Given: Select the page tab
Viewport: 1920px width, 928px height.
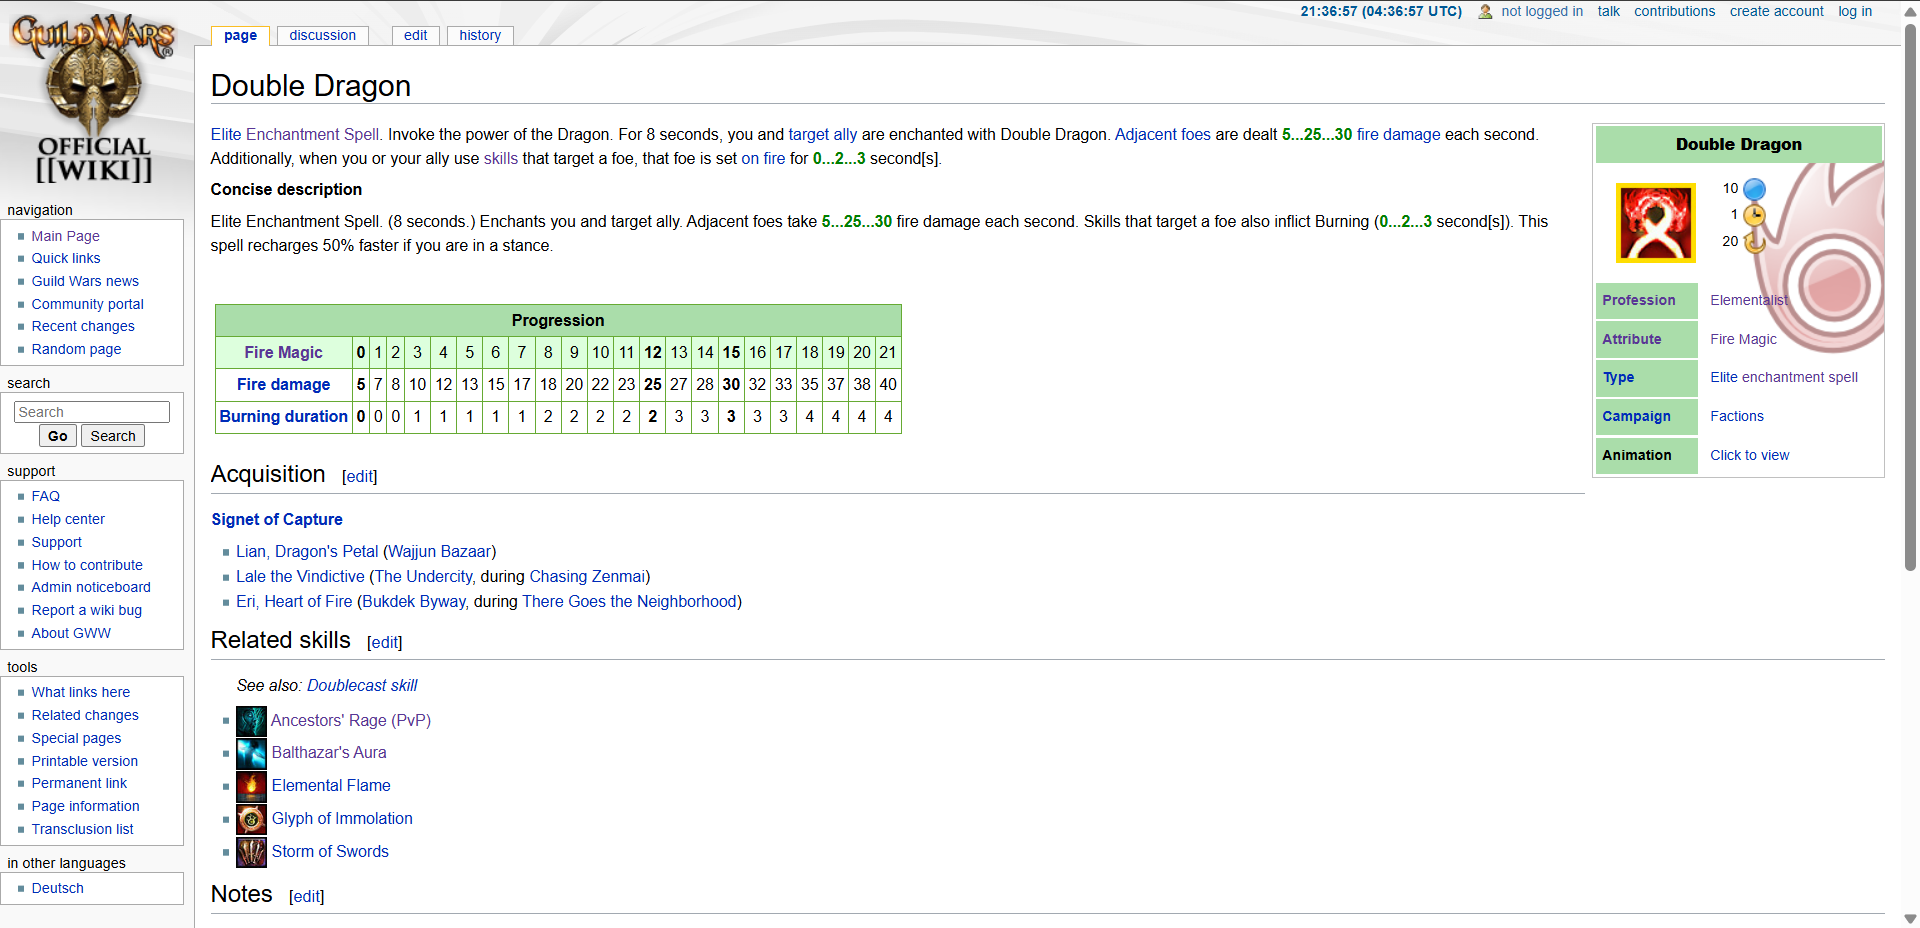Looking at the screenshot, I should (240, 35).
